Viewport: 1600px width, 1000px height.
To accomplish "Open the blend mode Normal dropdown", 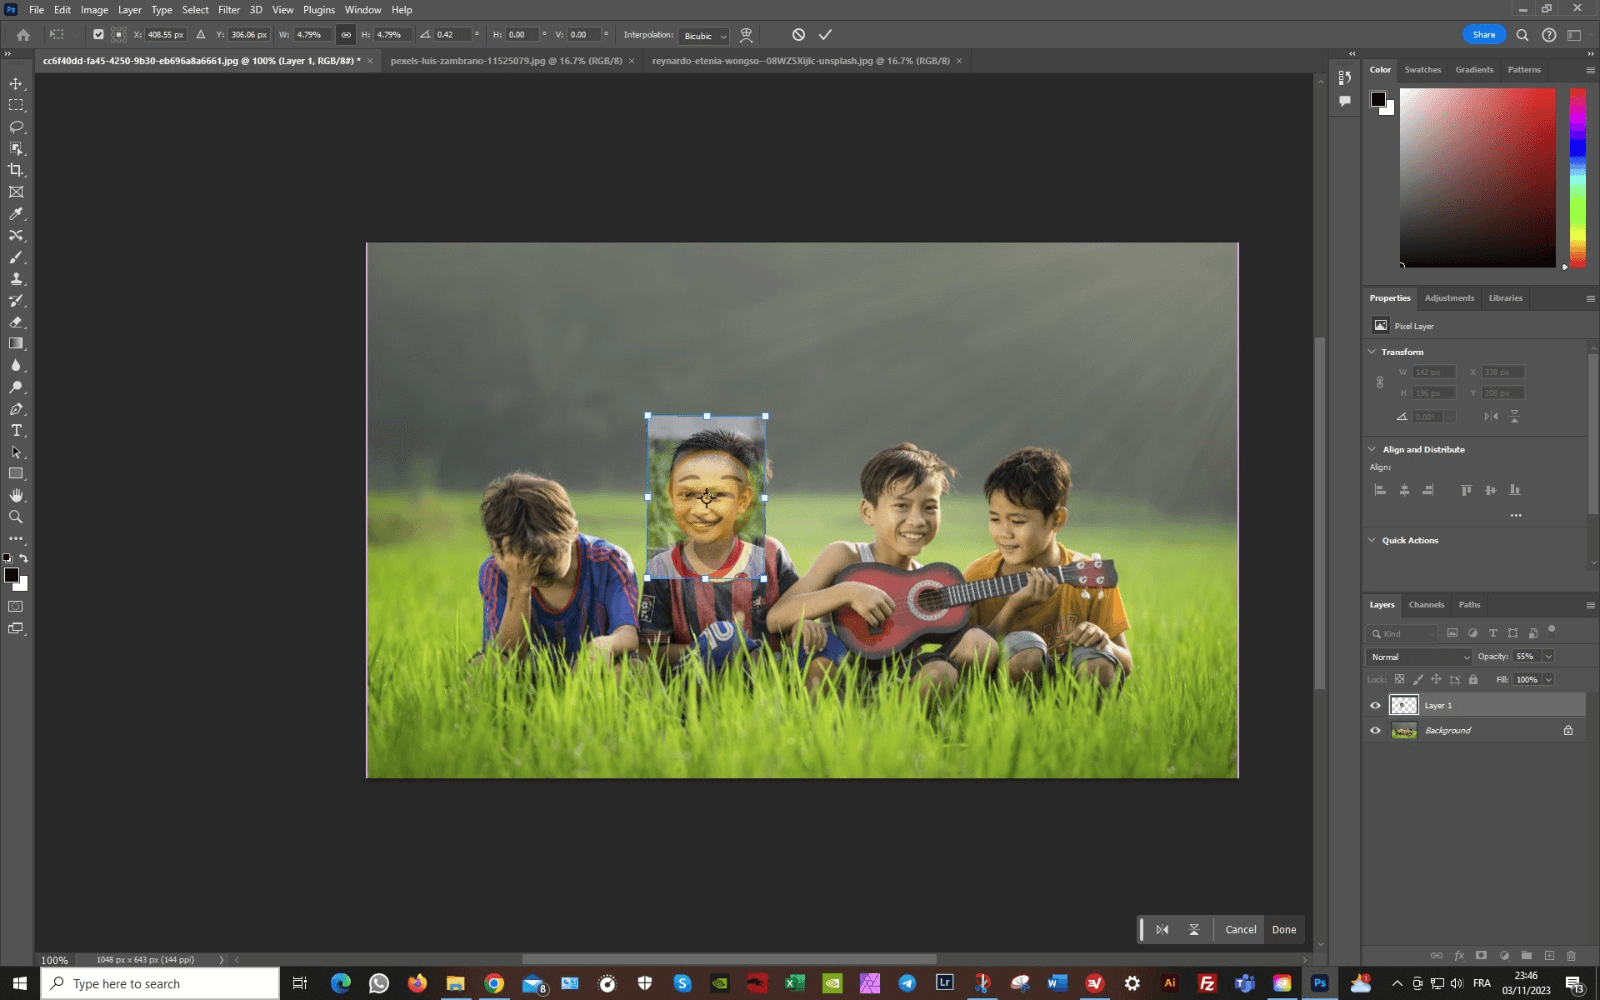I will tap(1419, 657).
